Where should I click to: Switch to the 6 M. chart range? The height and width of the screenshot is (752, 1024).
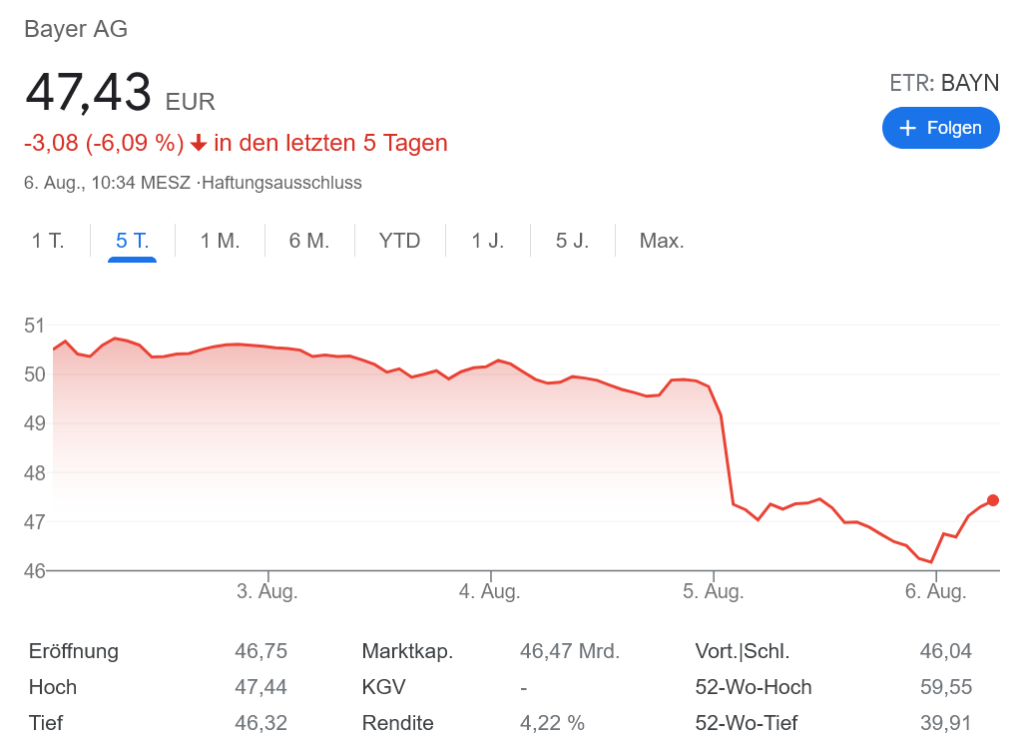pos(309,241)
